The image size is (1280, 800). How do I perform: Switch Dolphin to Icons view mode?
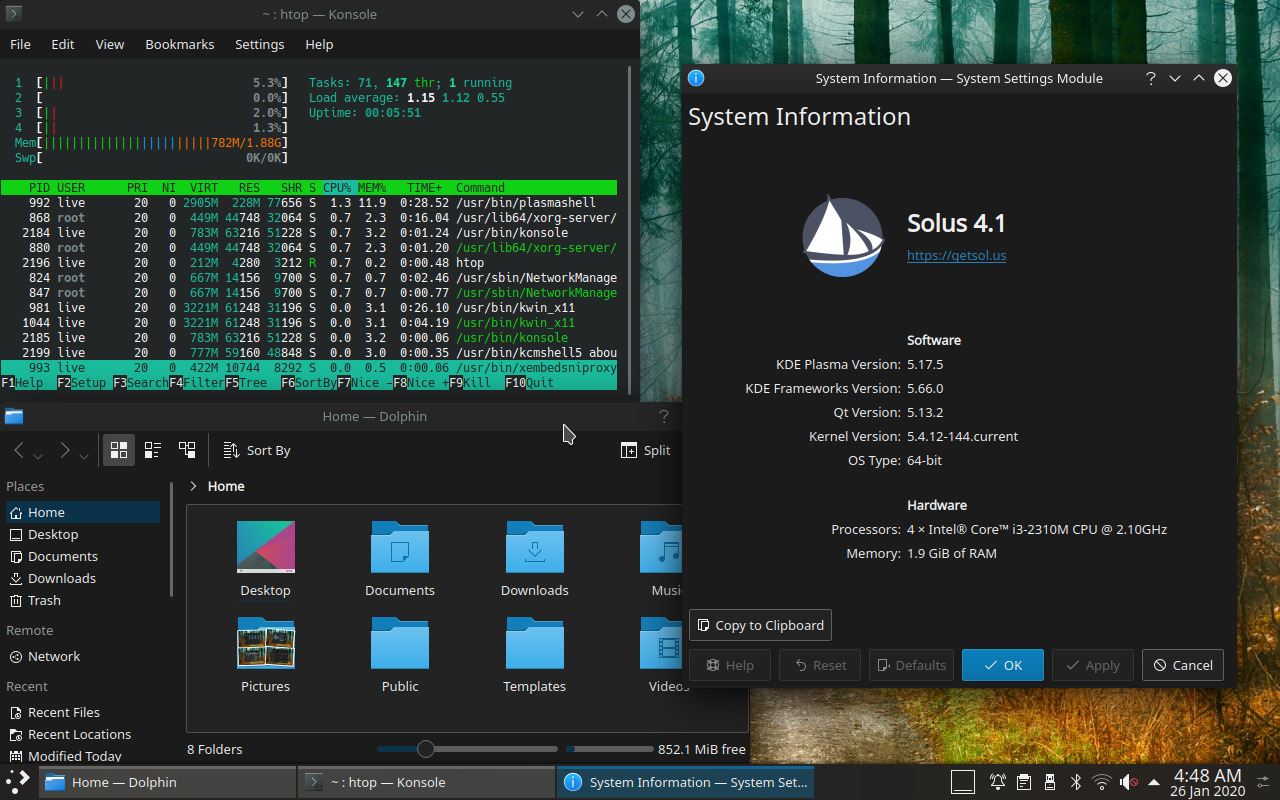119,450
